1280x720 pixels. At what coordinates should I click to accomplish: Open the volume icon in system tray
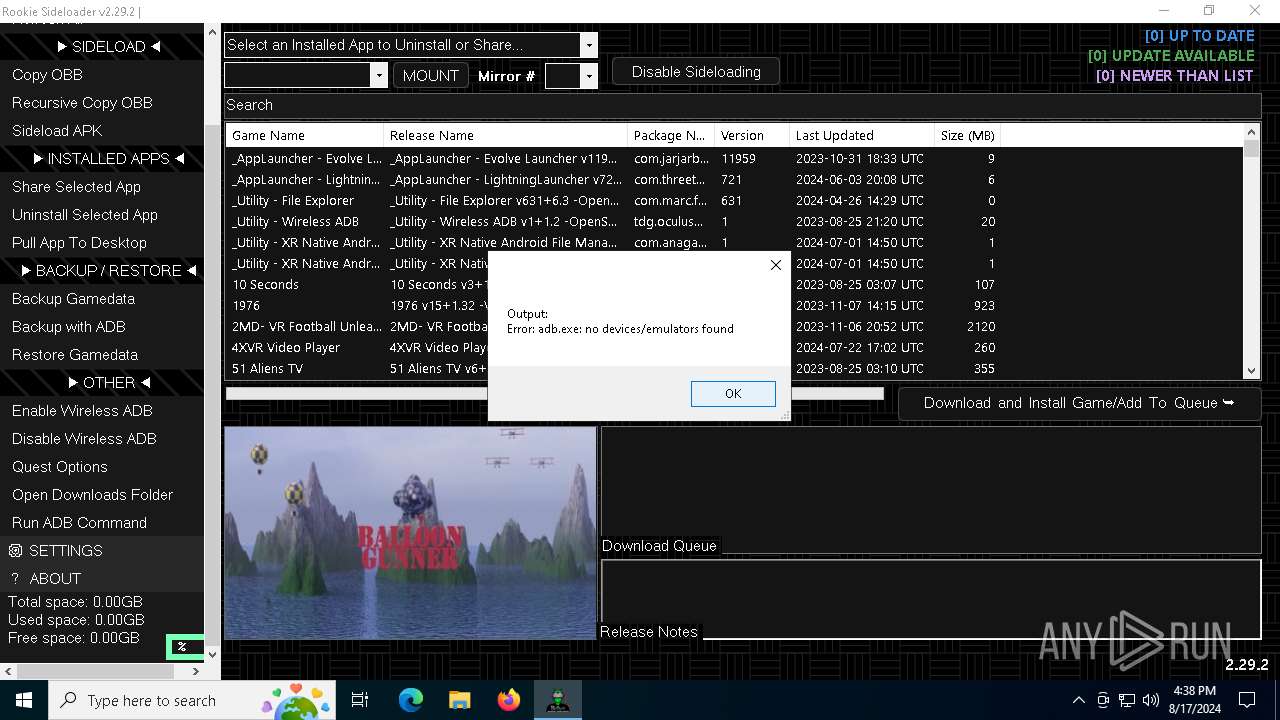[x=1151, y=700]
